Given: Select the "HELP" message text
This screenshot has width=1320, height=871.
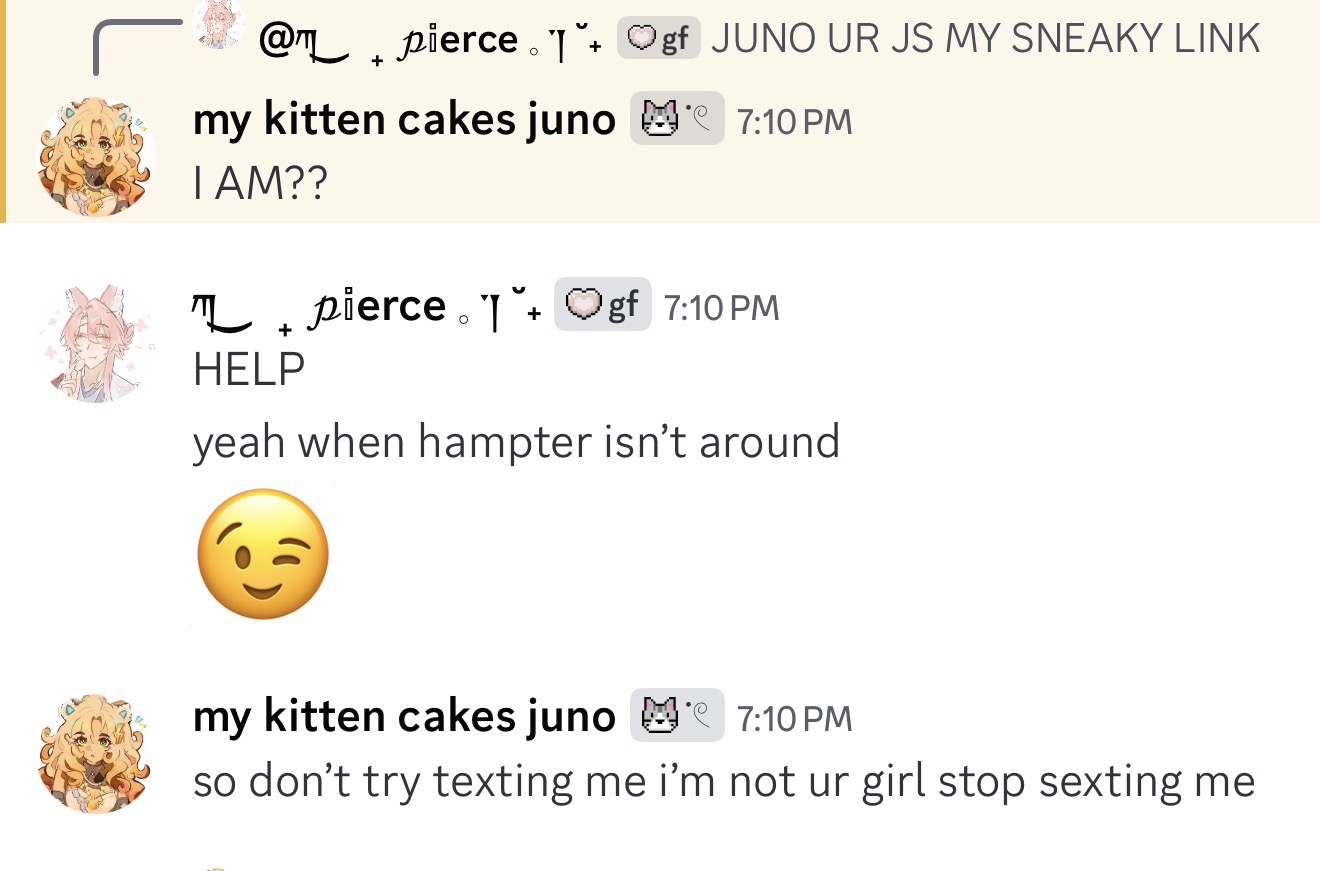Looking at the screenshot, I should 249,370.
